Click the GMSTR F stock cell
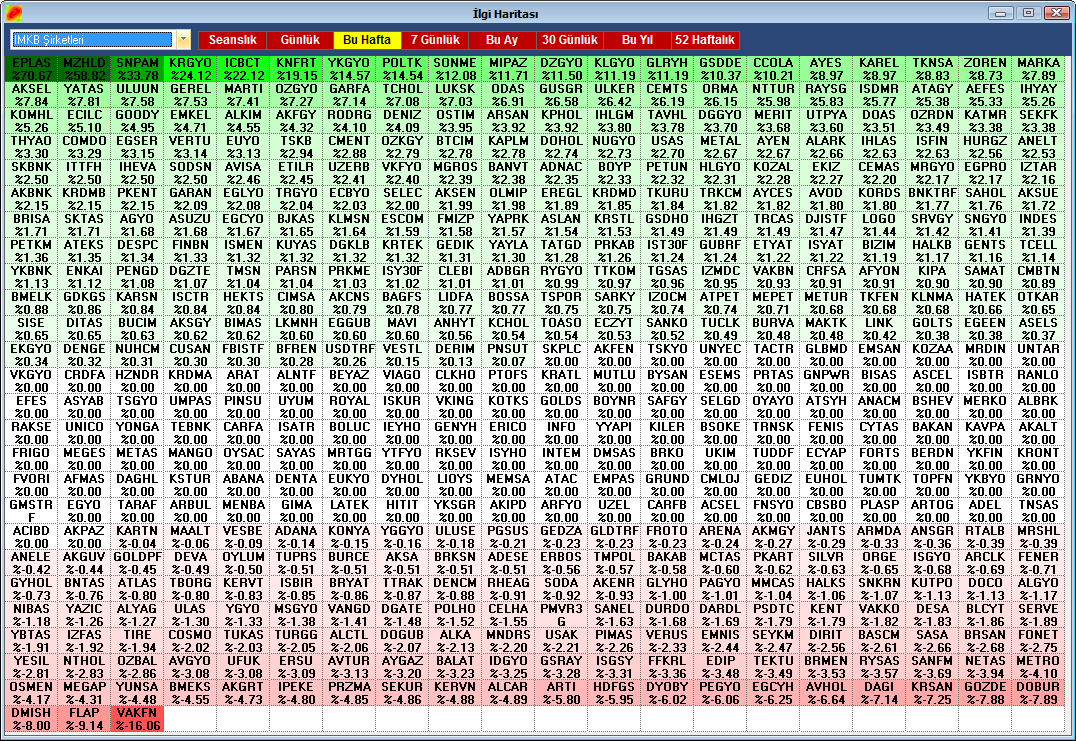 (32, 512)
